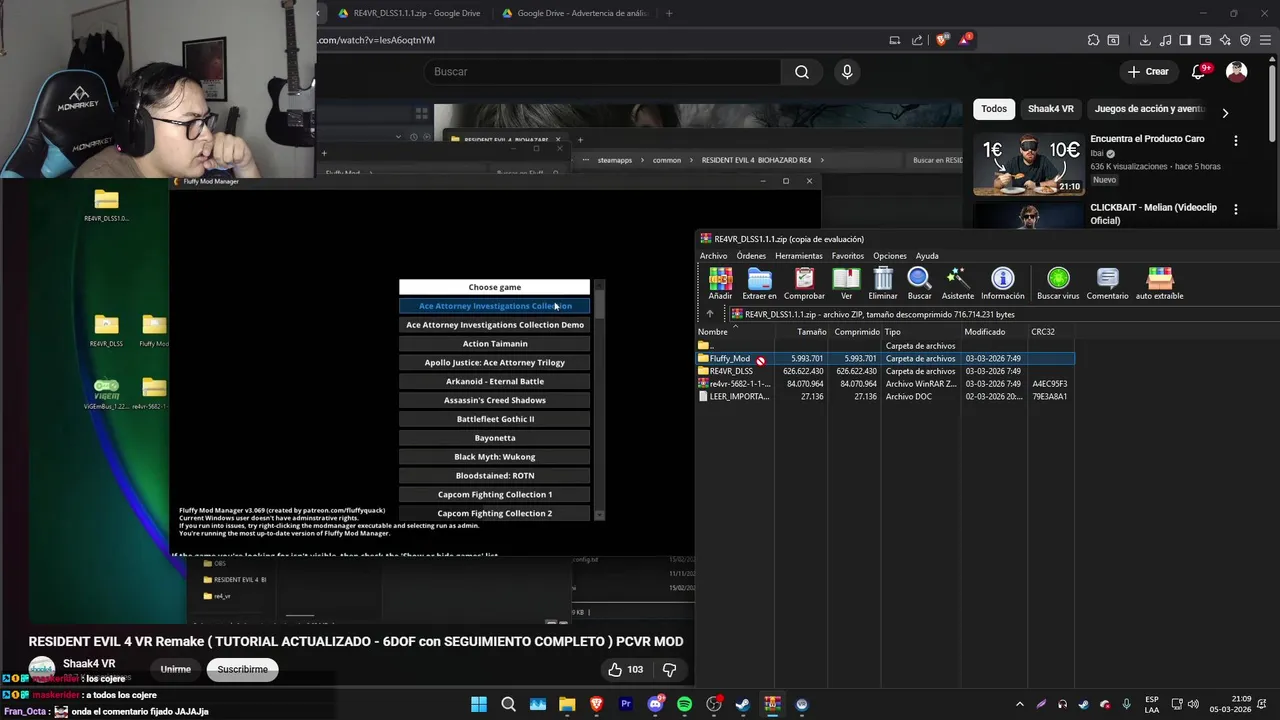Open more options for CLICKBAIT Melian video
Screen dimensions: 1280x720
coord(1236,210)
